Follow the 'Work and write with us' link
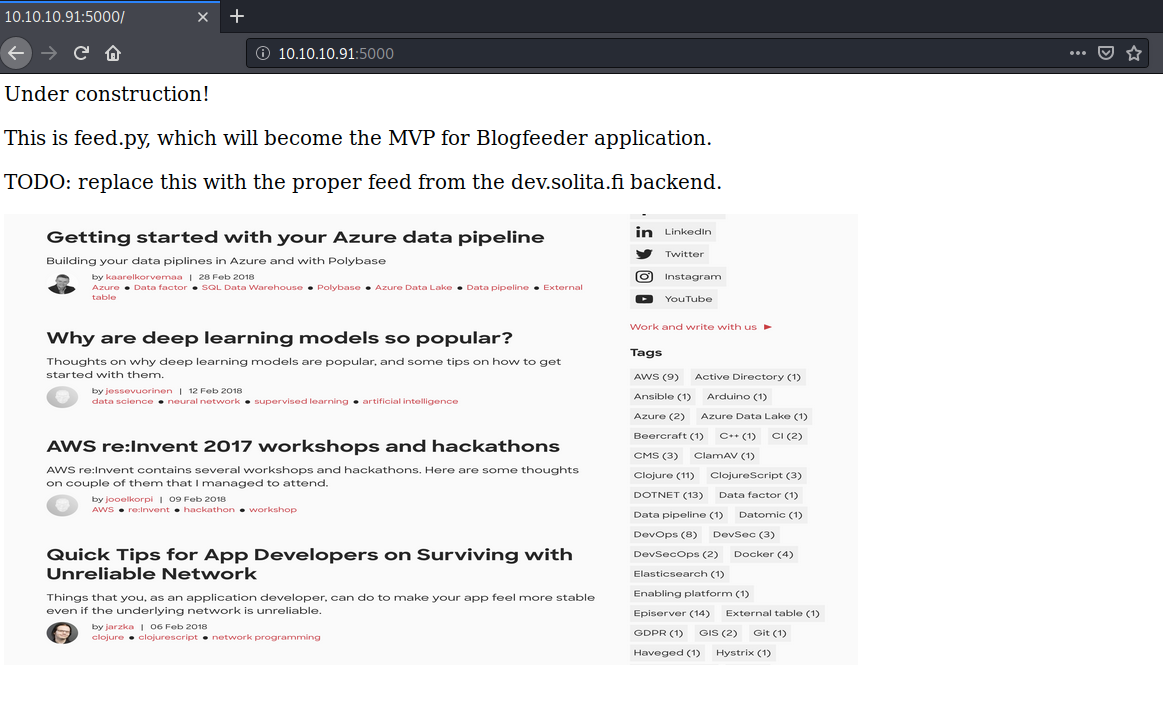The image size is (1163, 703). point(700,327)
